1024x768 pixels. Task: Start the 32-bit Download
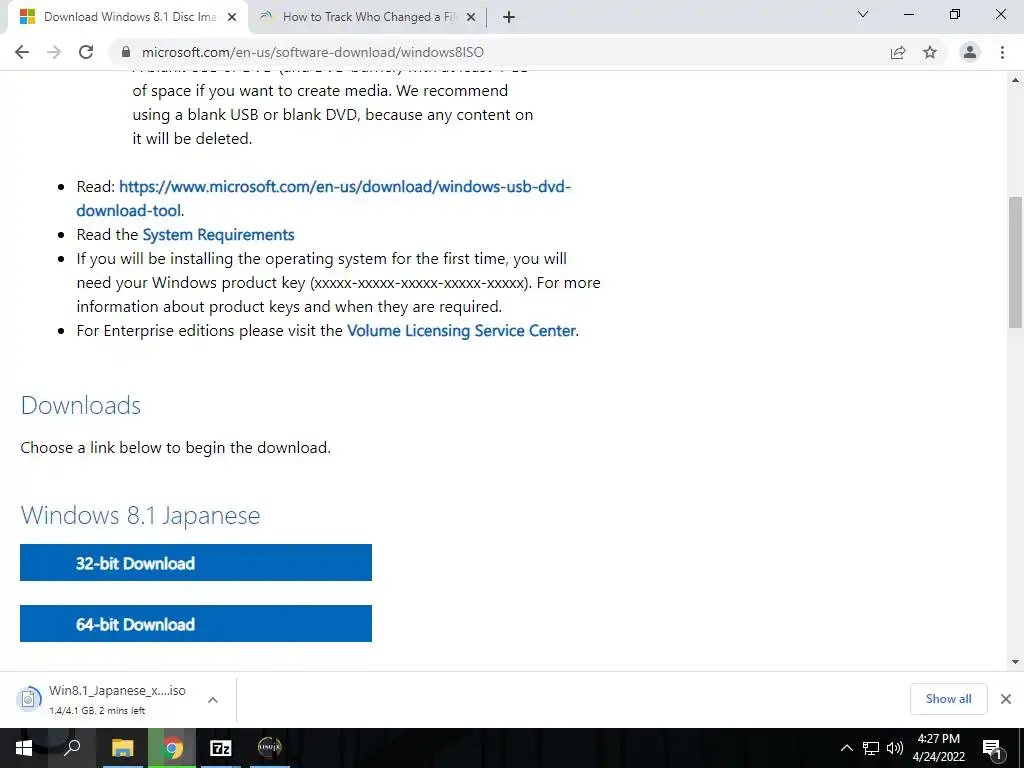[x=196, y=562]
